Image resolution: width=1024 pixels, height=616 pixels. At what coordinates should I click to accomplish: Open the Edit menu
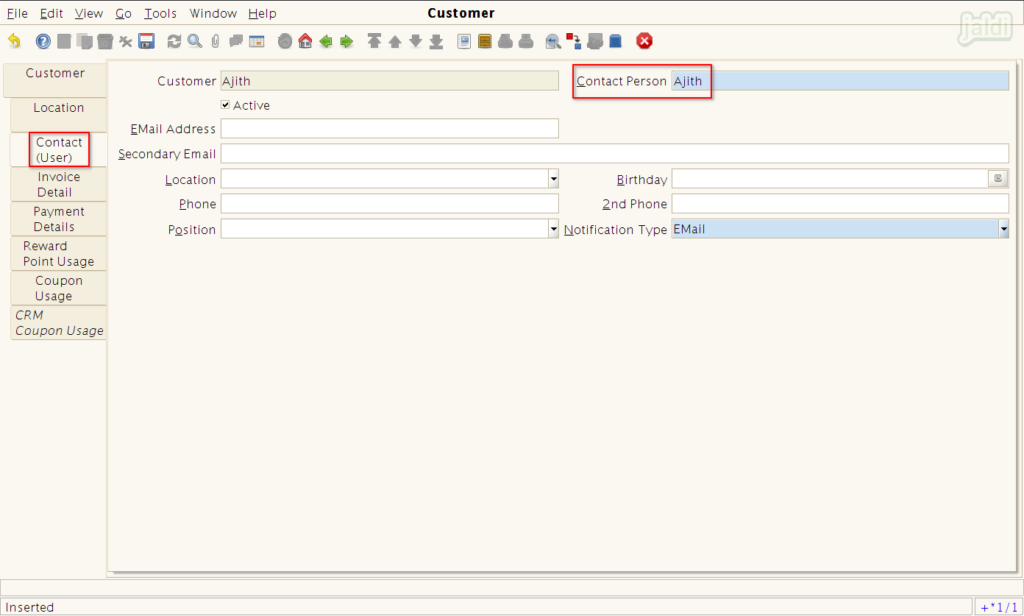51,13
